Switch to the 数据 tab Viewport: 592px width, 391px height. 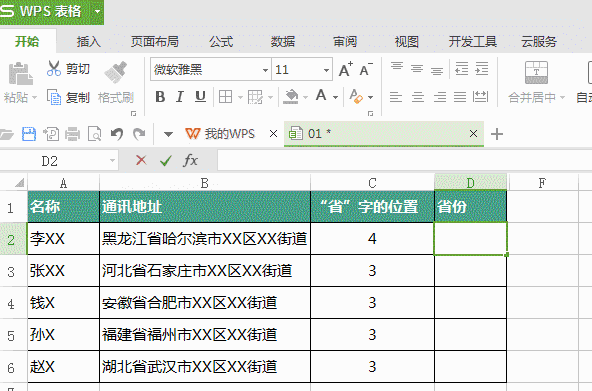(283, 41)
